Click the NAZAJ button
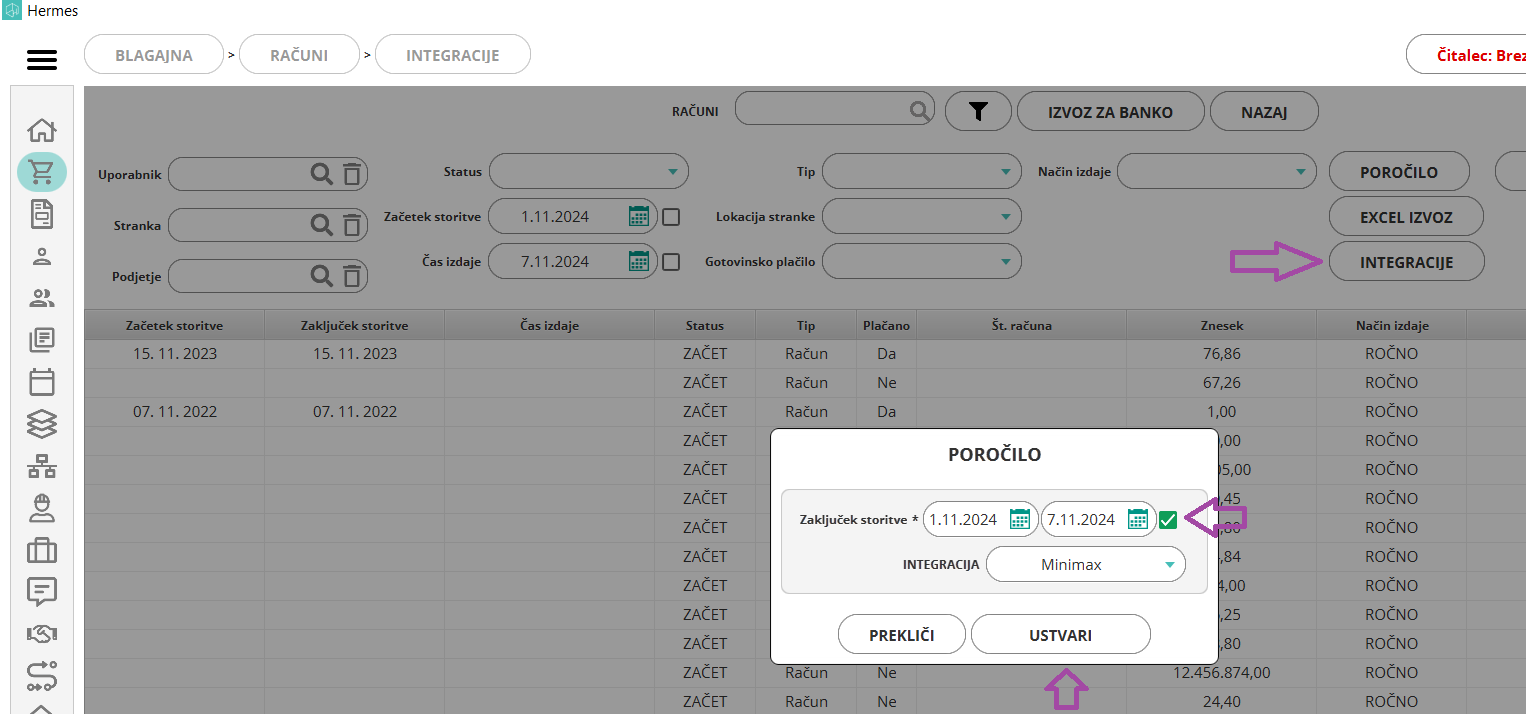 (x=1264, y=112)
